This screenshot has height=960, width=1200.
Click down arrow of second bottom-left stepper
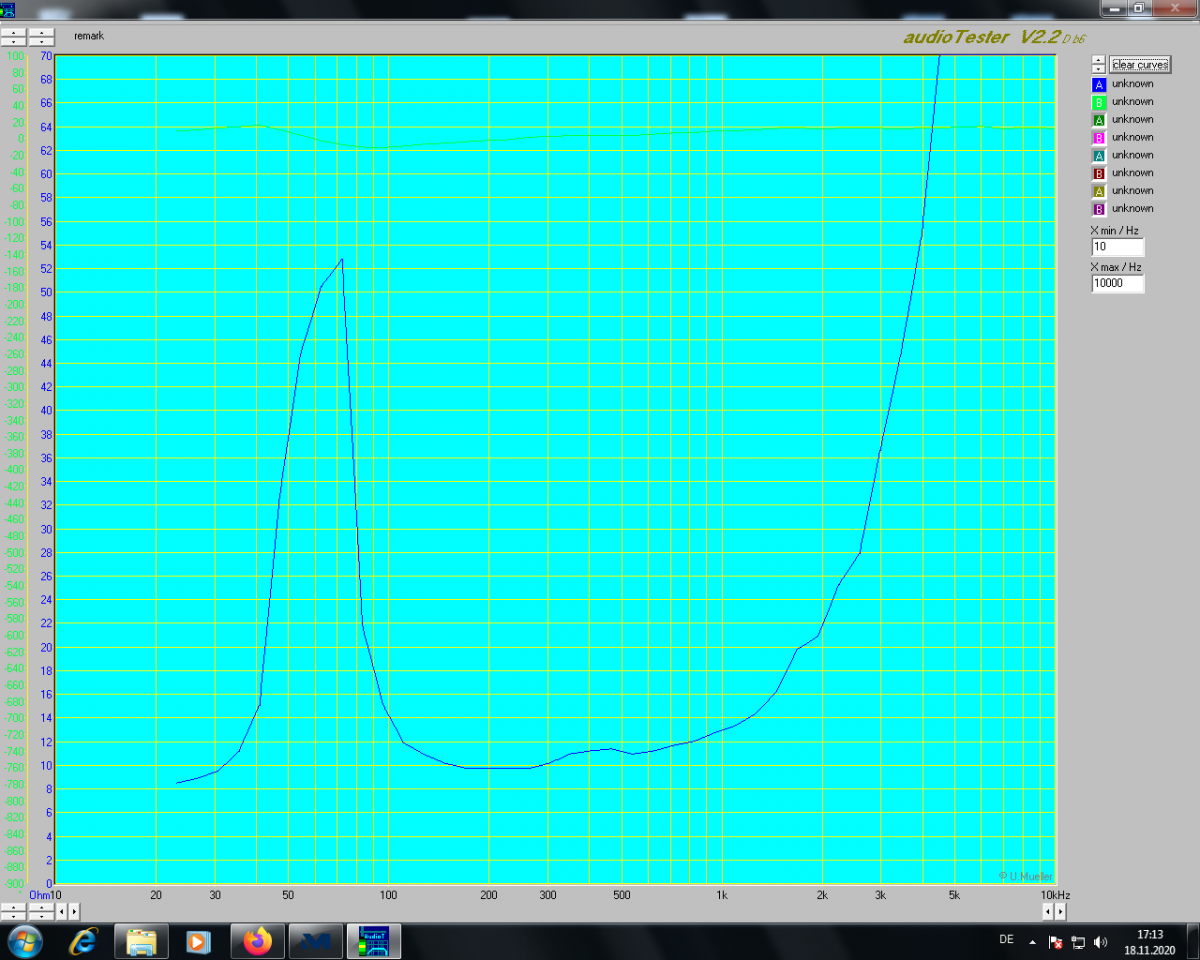41,916
